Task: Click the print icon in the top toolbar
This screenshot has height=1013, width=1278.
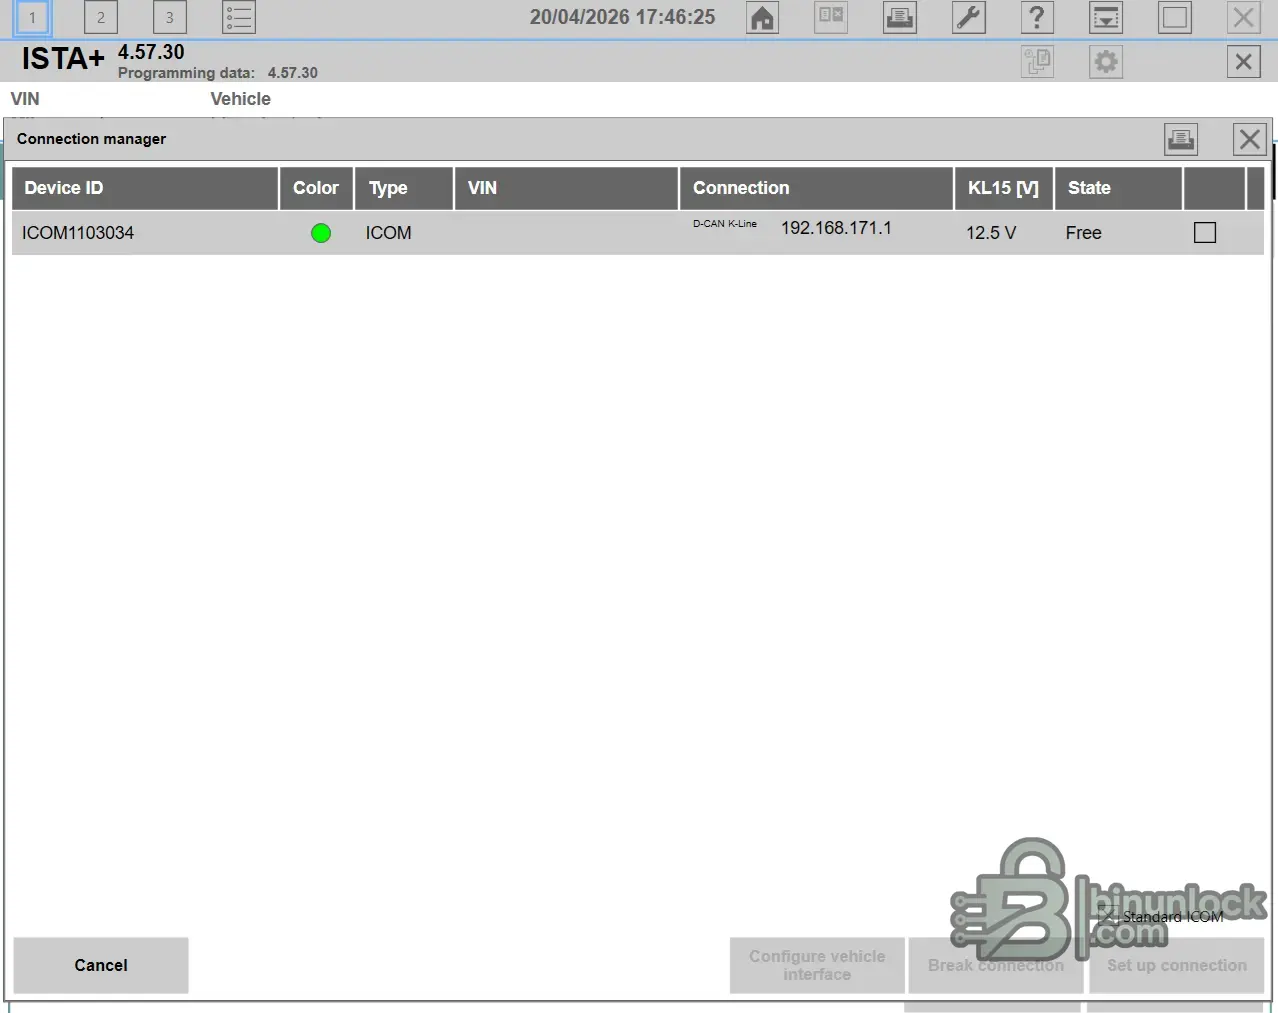Action: point(898,17)
